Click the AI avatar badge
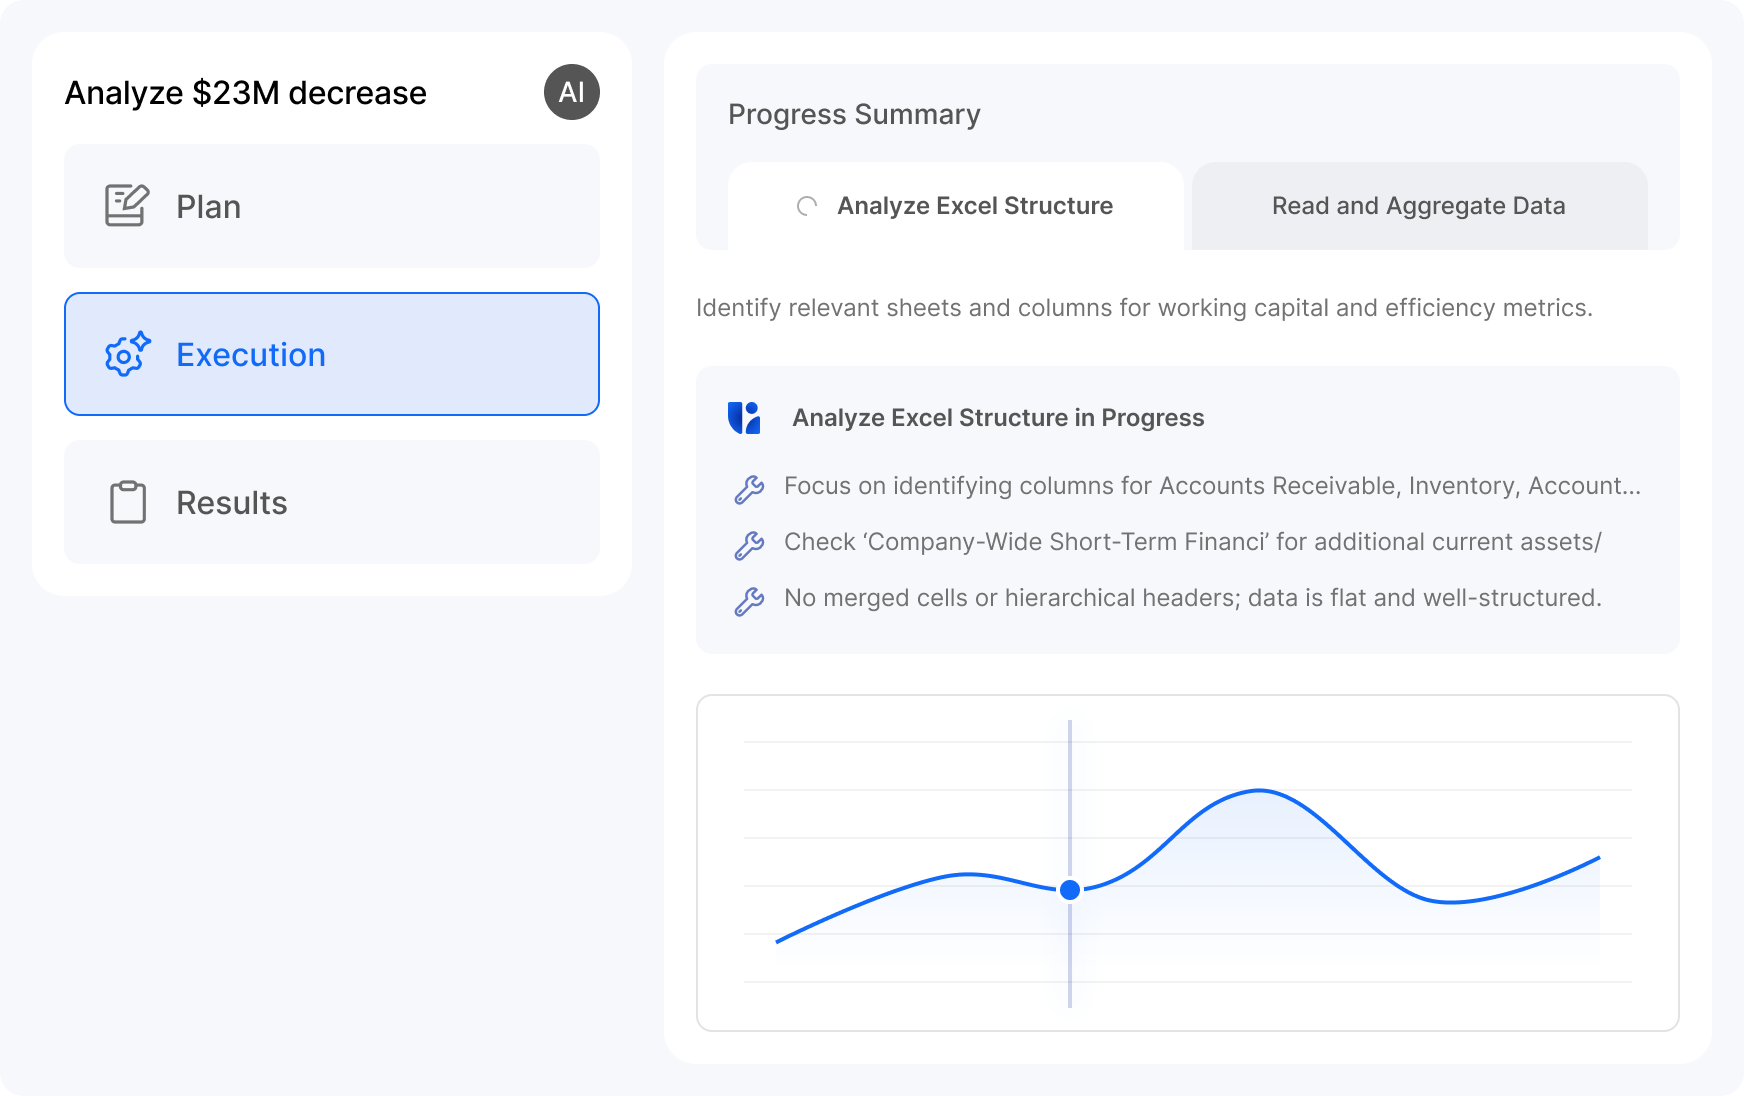1744x1096 pixels. click(572, 92)
